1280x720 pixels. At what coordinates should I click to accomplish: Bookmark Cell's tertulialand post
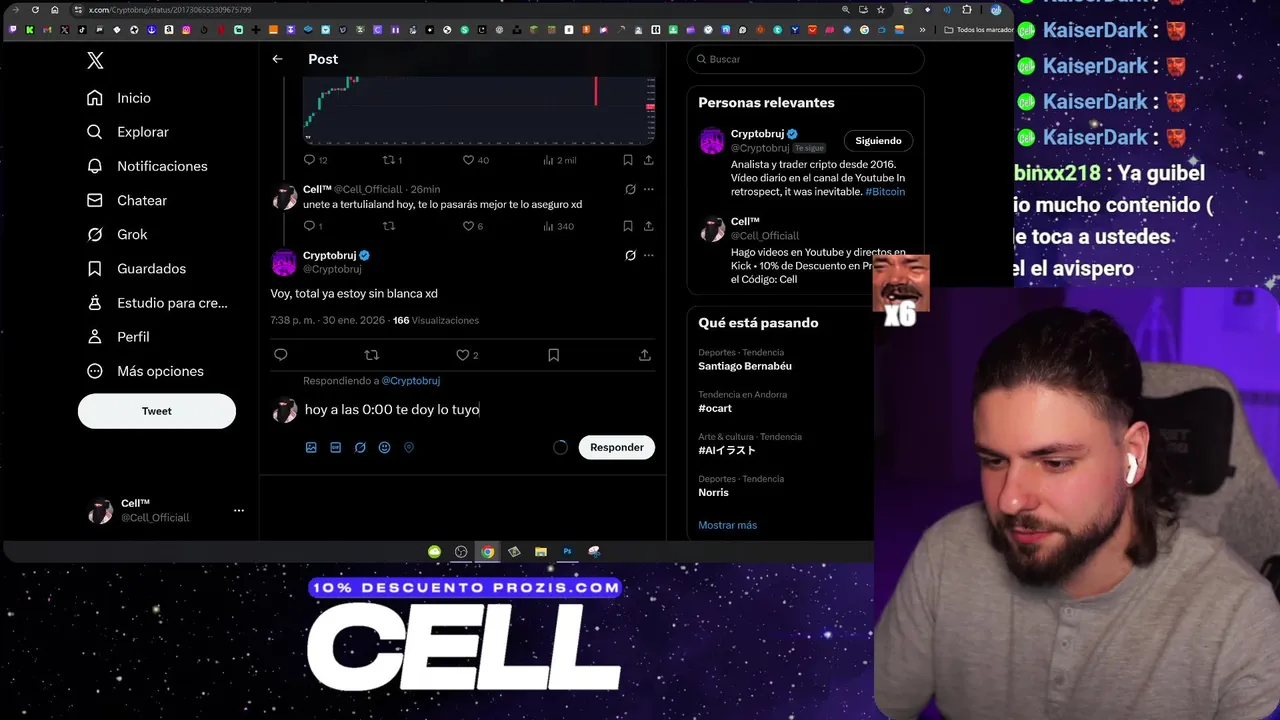[x=628, y=226]
